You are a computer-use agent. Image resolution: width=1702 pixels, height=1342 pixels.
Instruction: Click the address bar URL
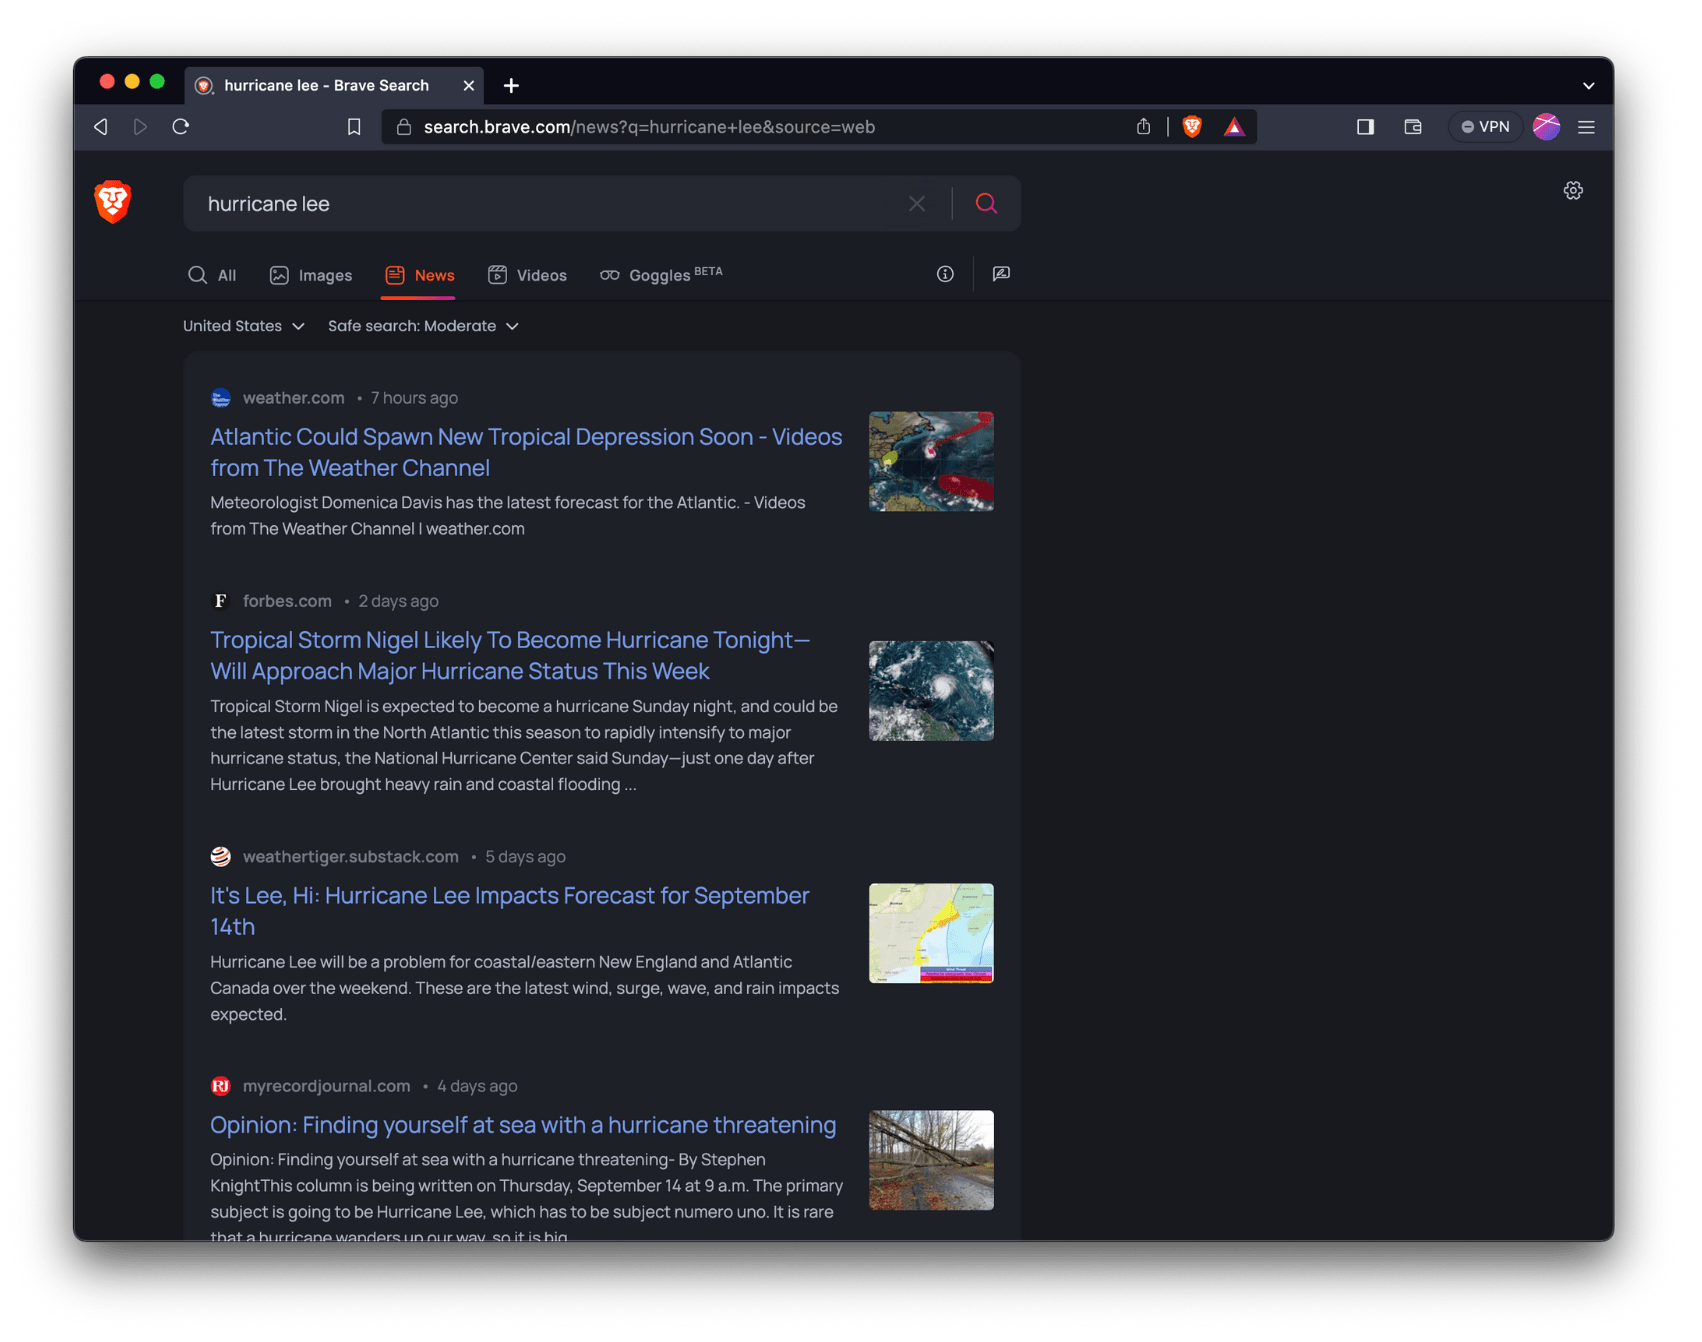coord(649,127)
